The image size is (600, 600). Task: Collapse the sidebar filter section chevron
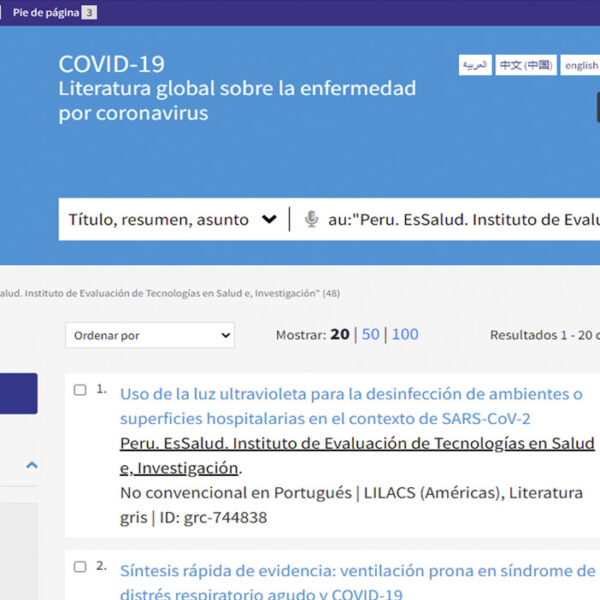tap(32, 465)
